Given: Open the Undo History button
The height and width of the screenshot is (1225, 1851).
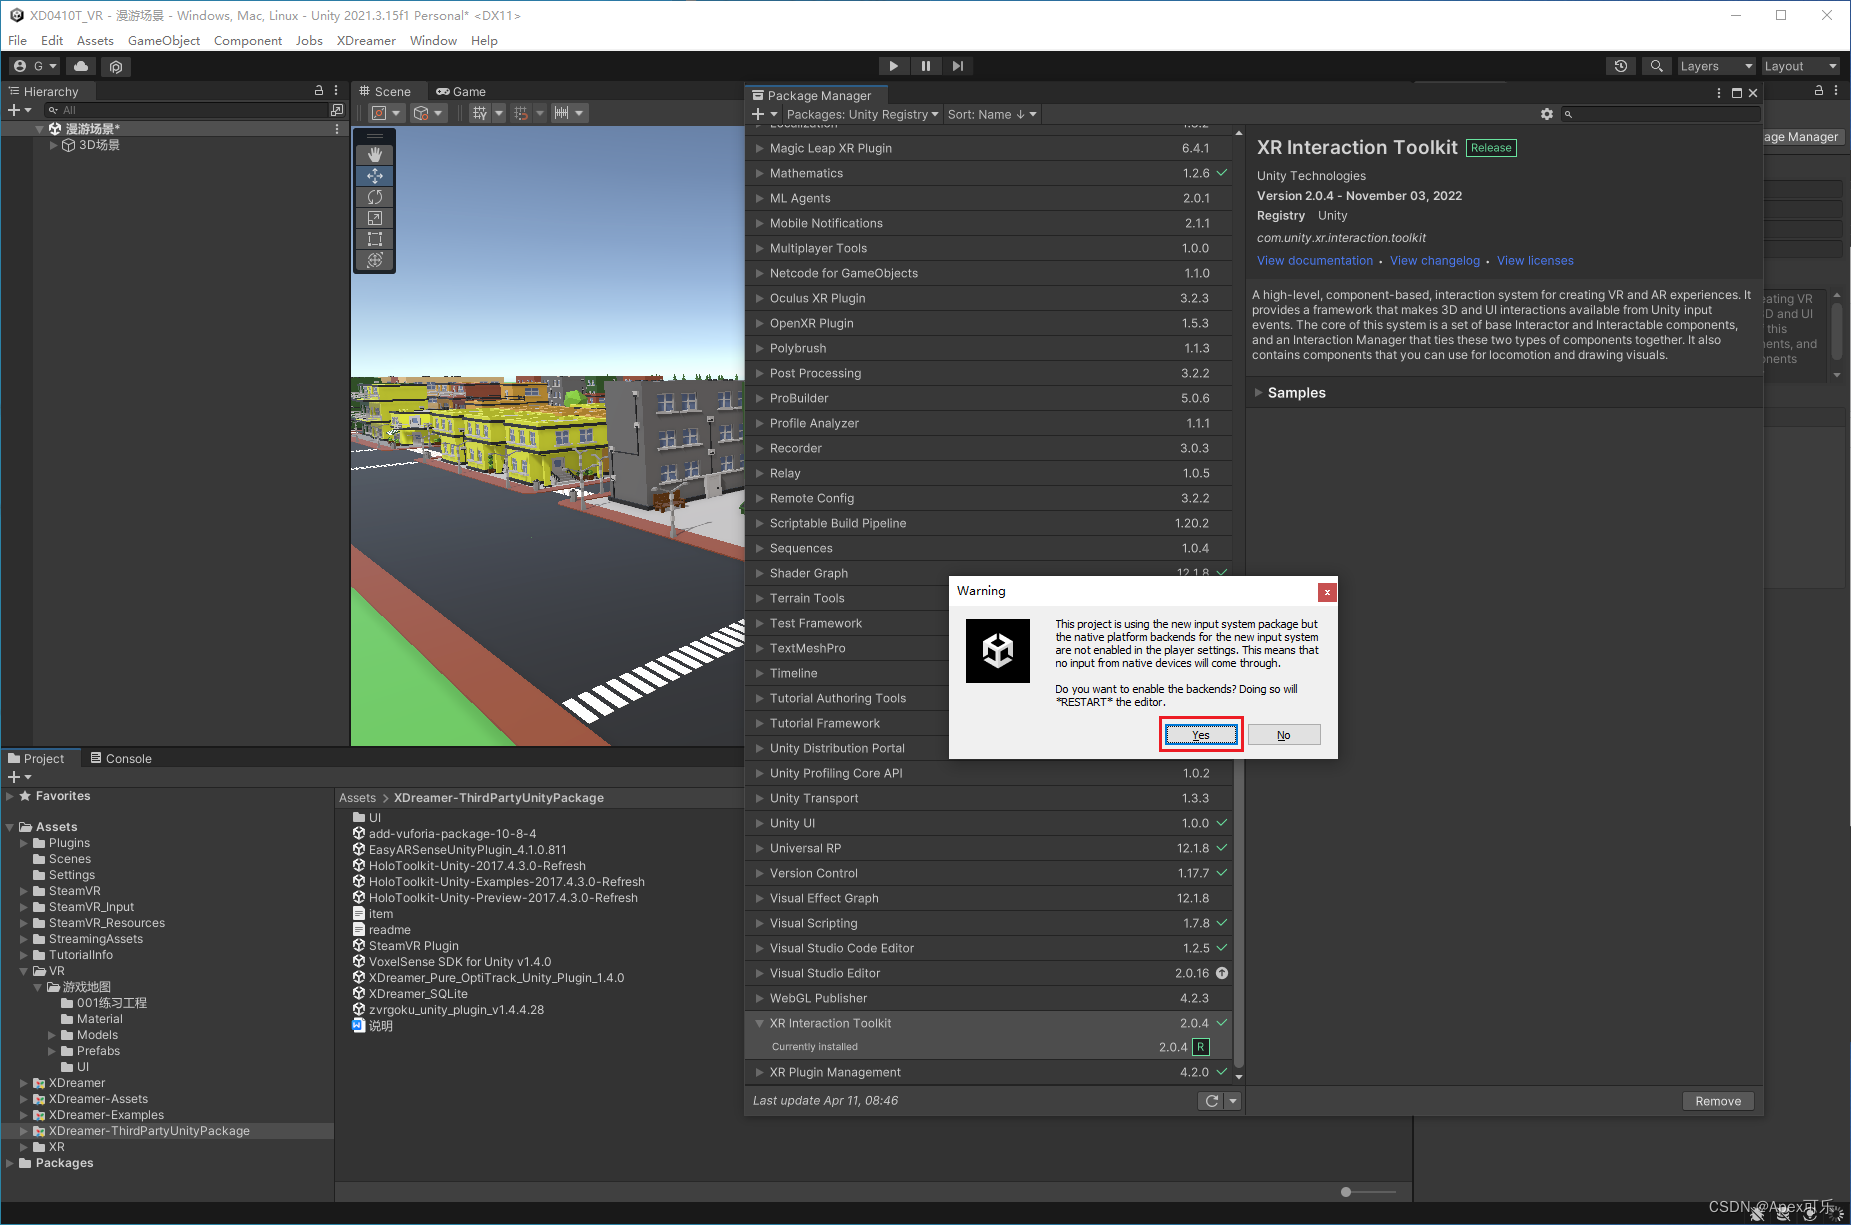Looking at the screenshot, I should [1621, 66].
